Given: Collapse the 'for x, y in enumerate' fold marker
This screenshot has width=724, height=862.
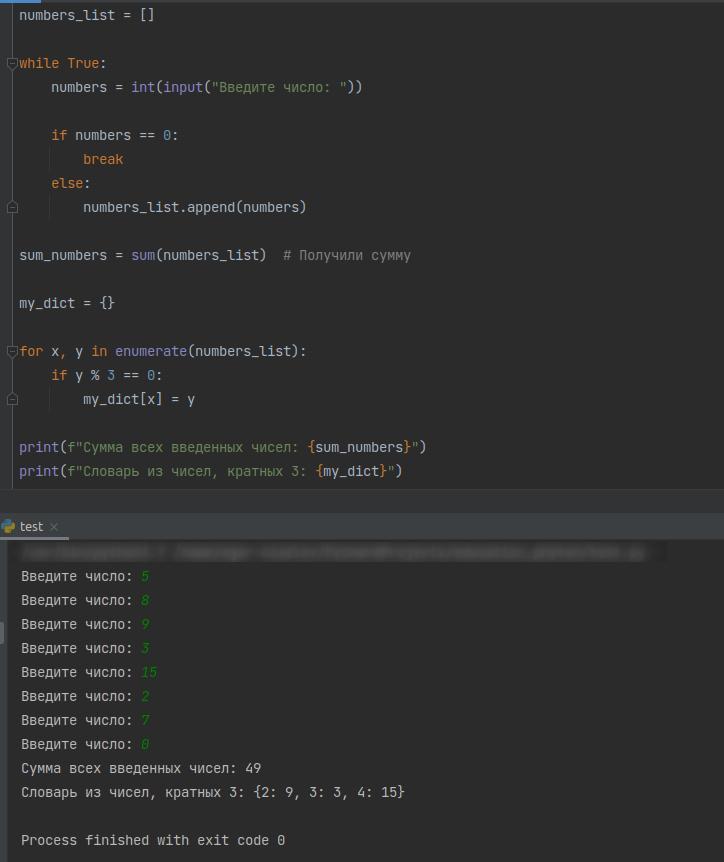Looking at the screenshot, I should click(12, 351).
